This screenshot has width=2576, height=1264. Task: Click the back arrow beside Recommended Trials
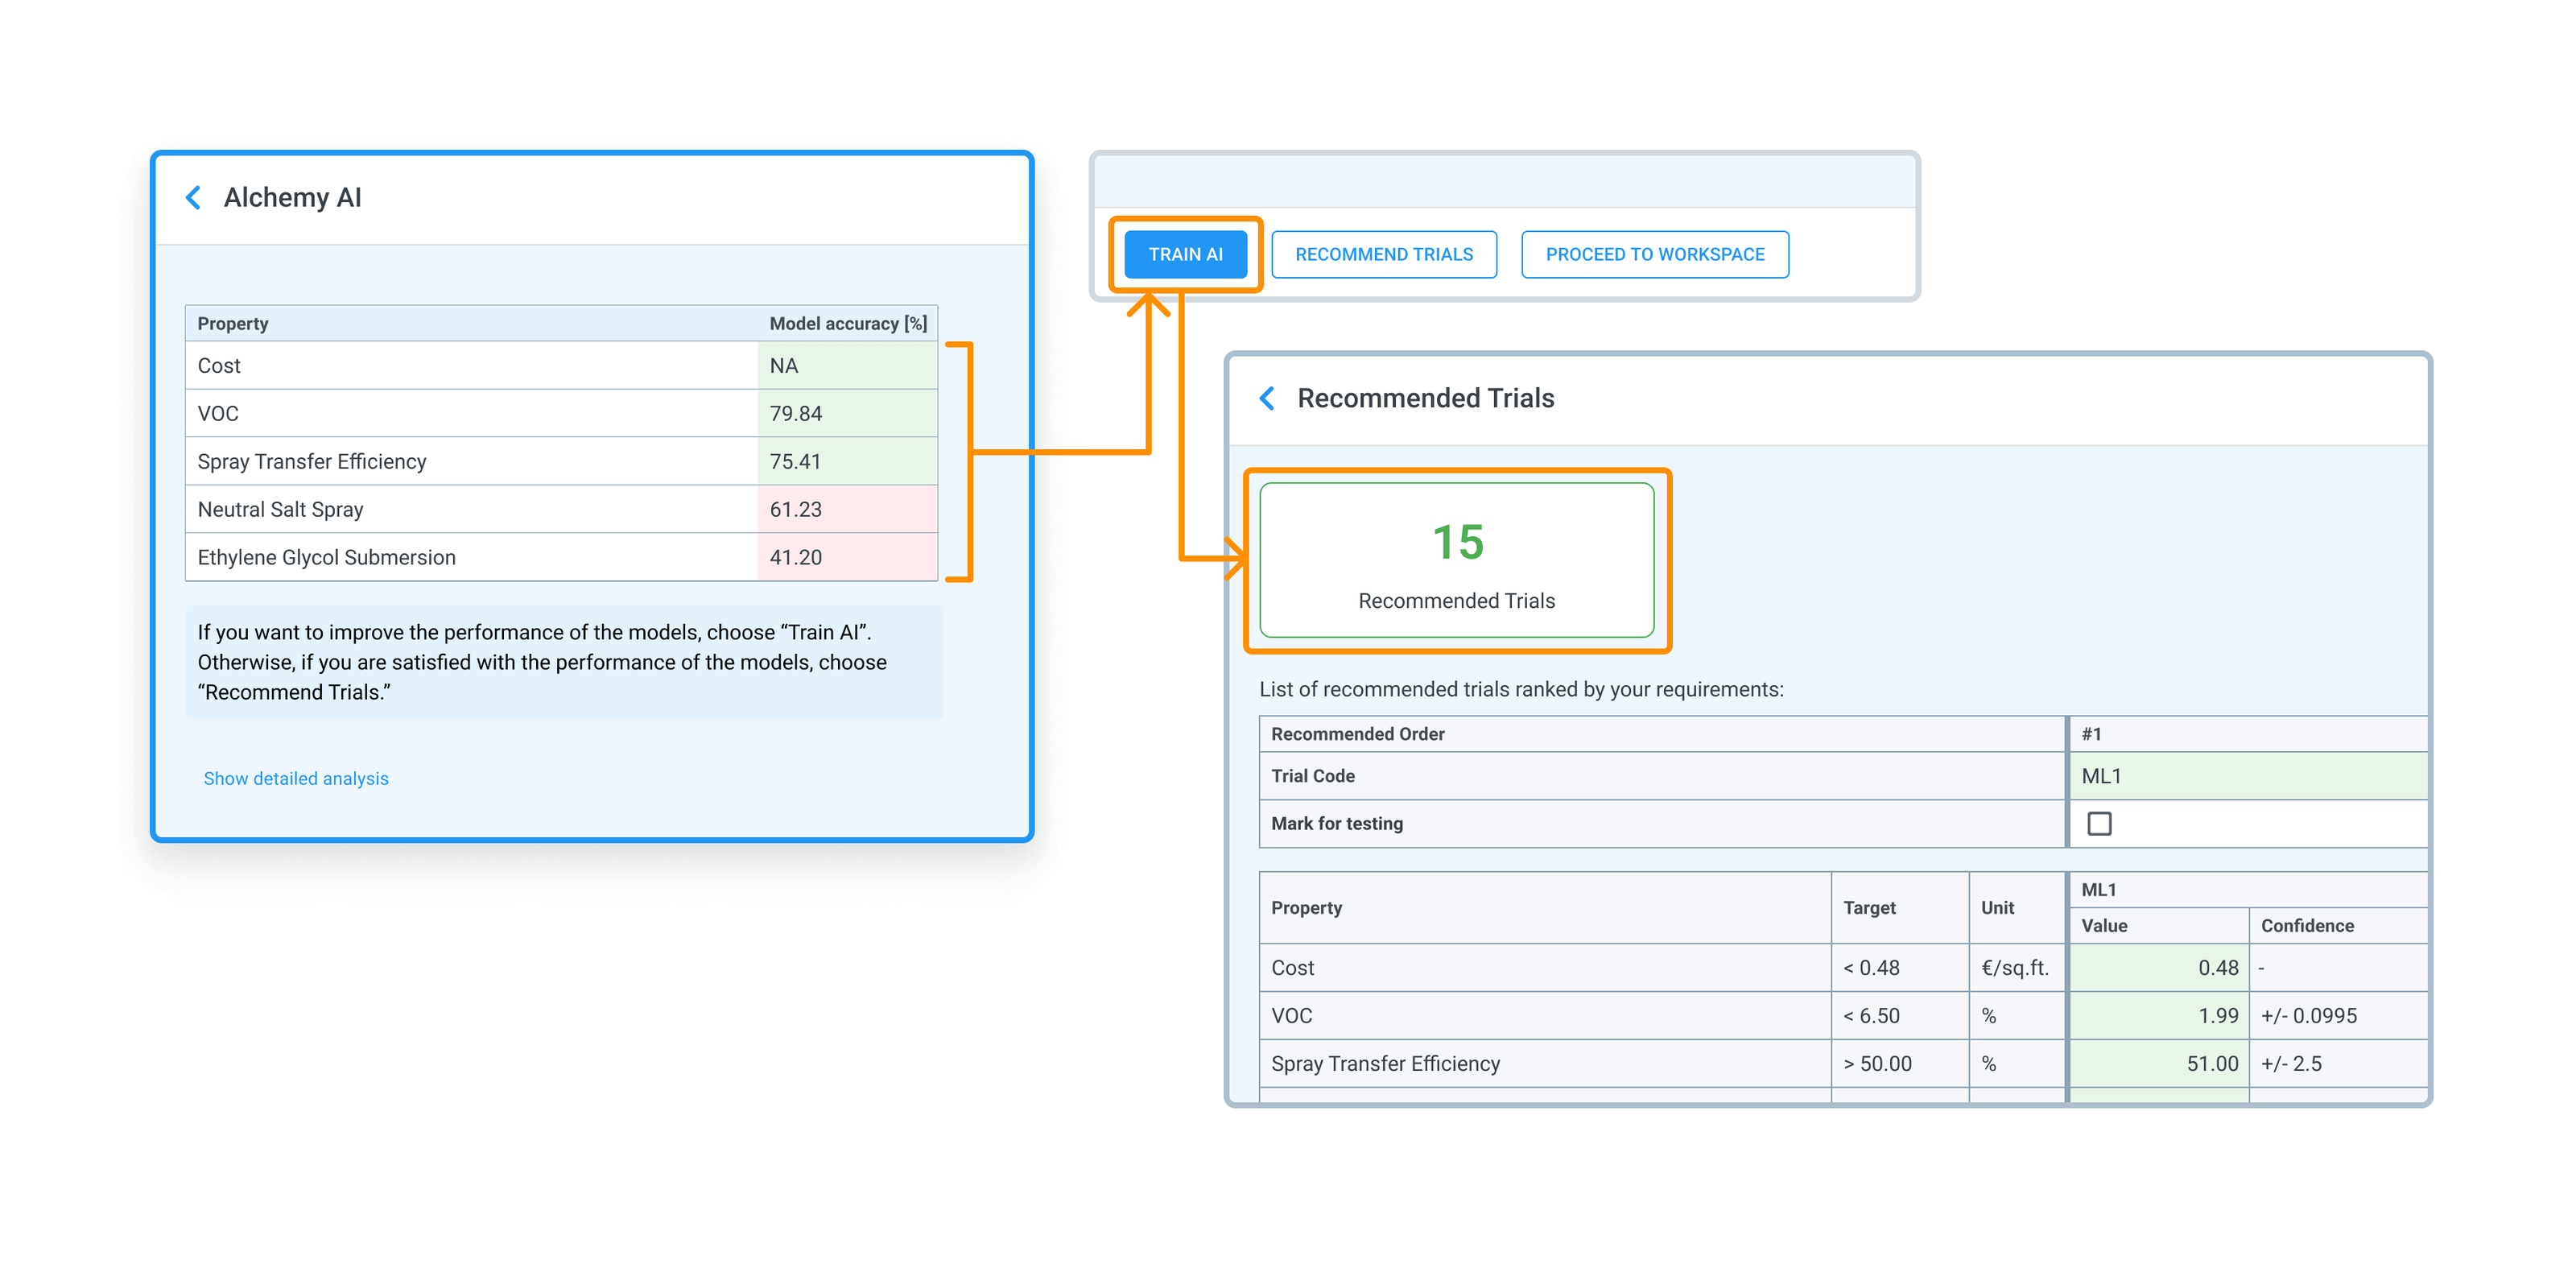(x=1267, y=399)
